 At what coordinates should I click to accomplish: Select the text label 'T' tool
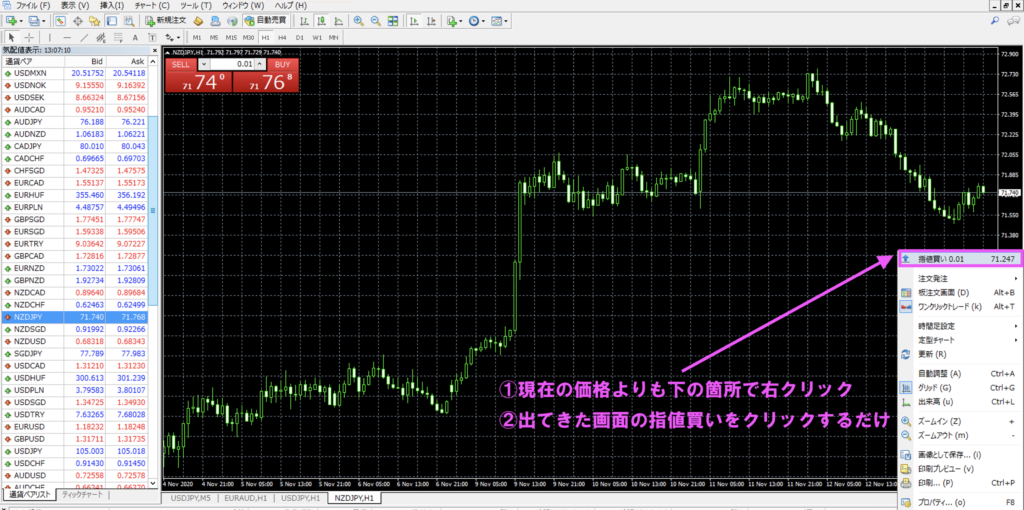pyautogui.click(x=153, y=37)
